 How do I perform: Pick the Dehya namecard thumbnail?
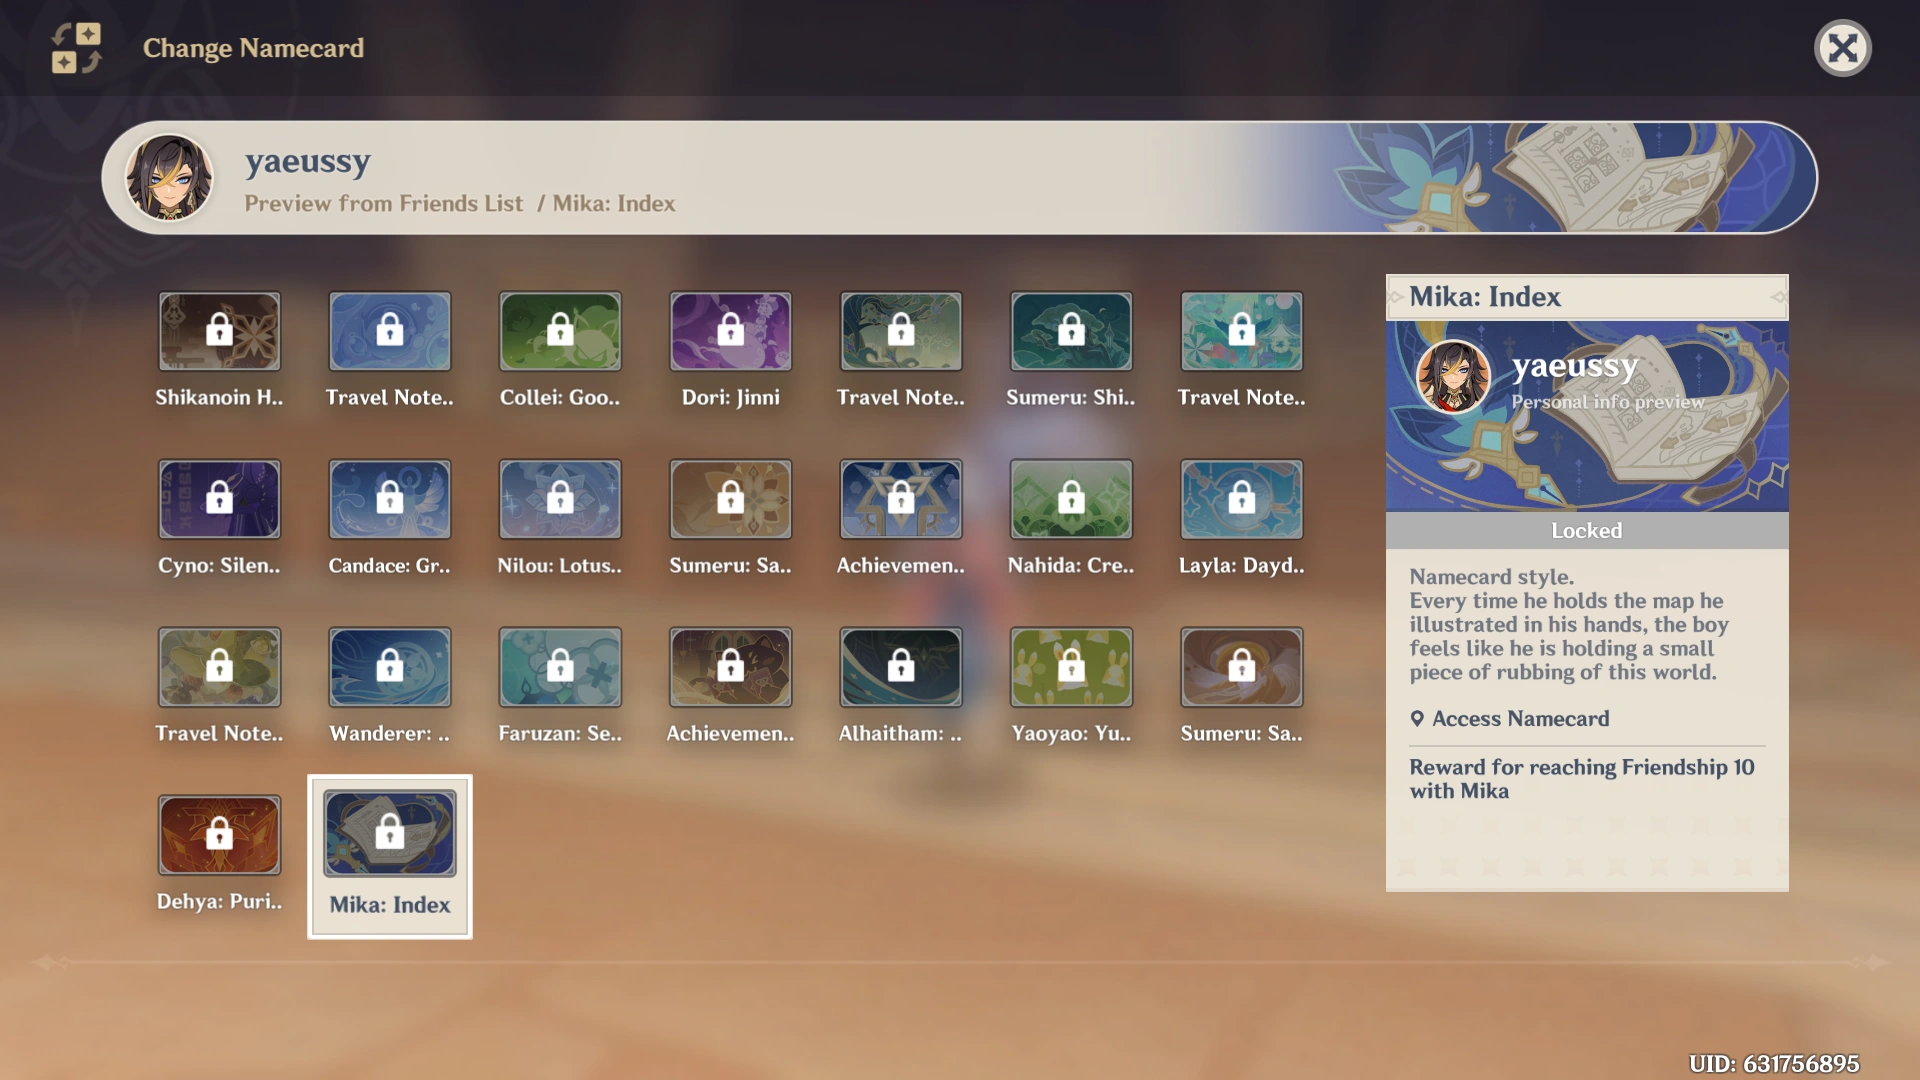(x=219, y=835)
